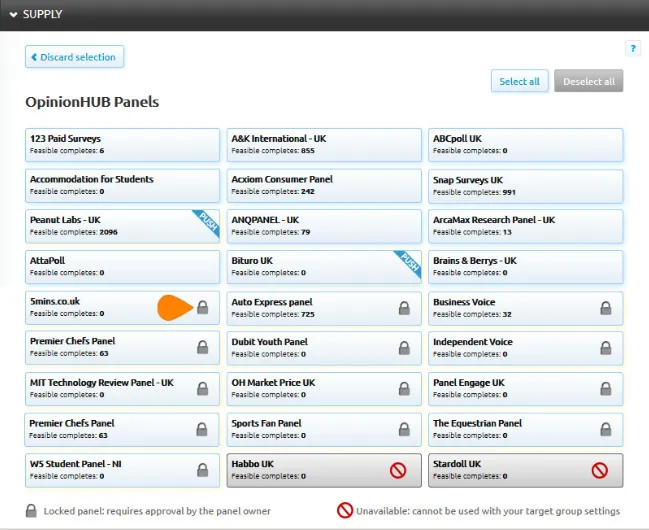Select the ArcaMax Research Panel - UK

pos(526,226)
